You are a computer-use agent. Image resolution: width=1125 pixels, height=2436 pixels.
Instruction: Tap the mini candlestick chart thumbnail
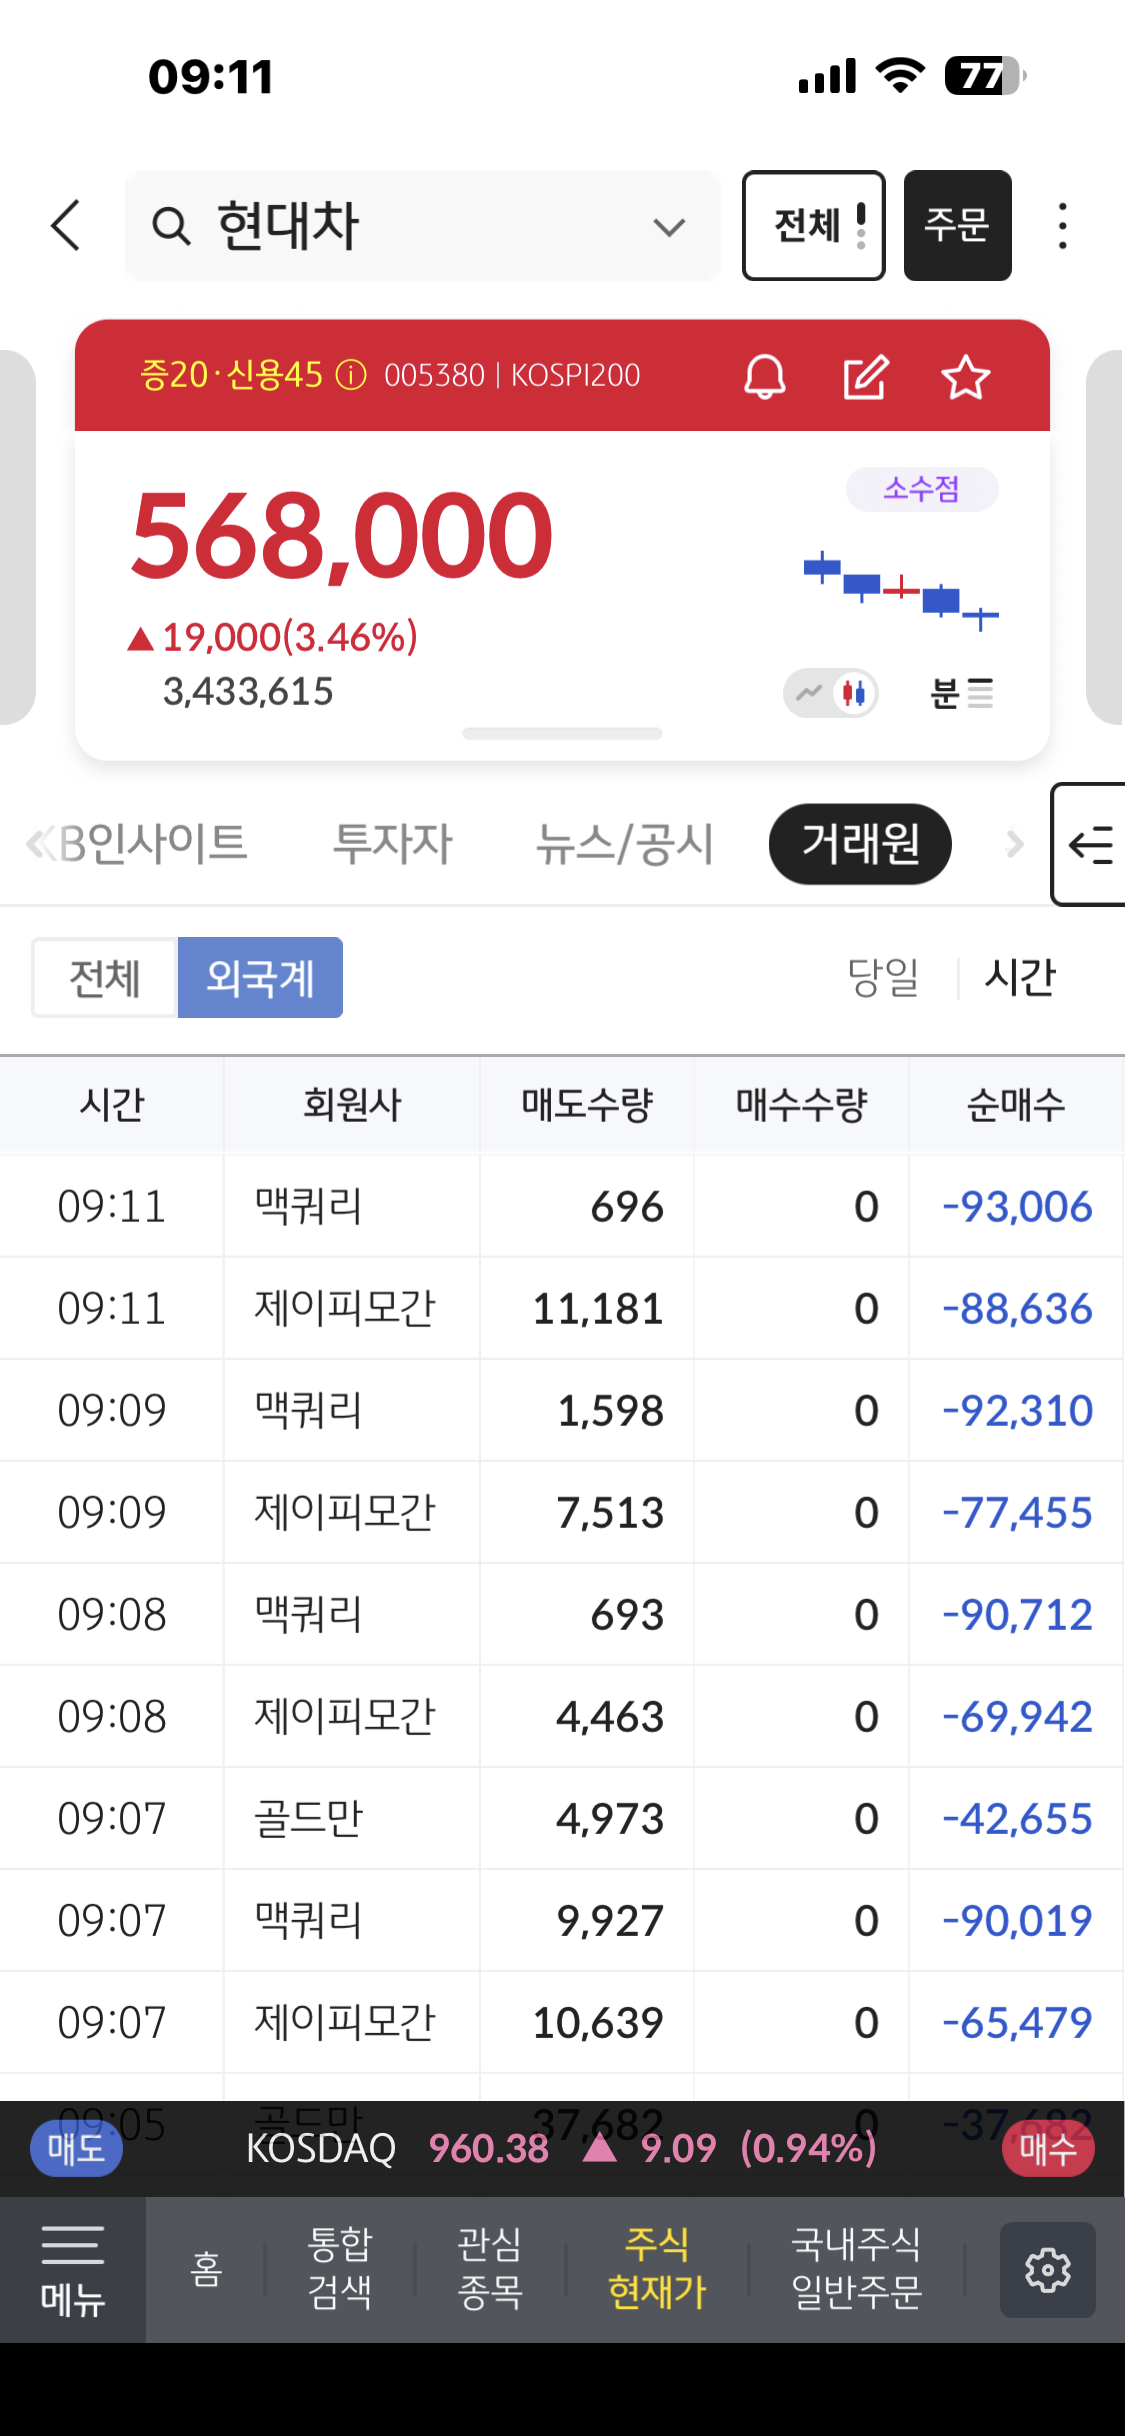pos(900,590)
